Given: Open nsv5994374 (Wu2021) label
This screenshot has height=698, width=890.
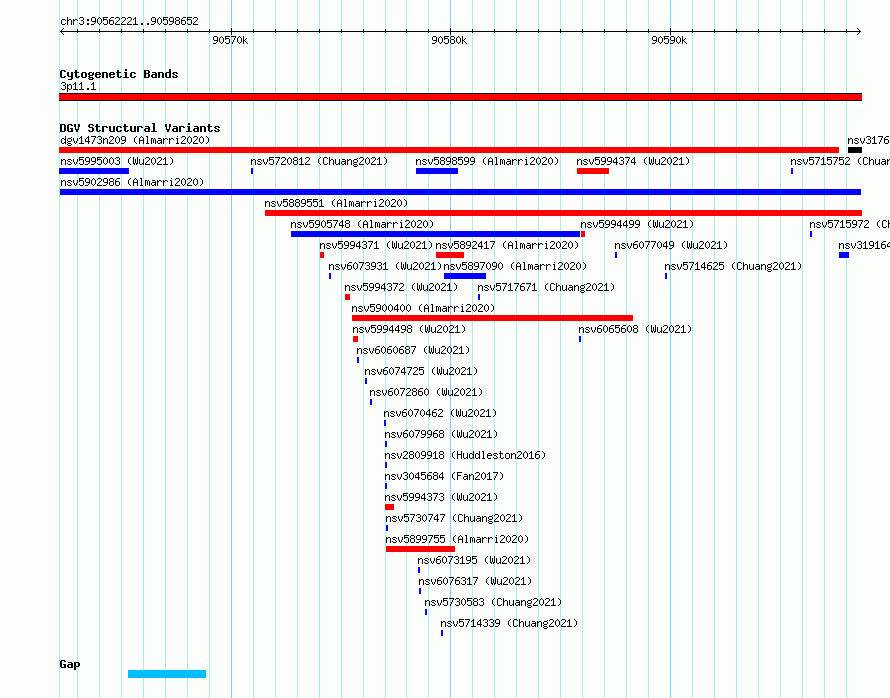Looking at the screenshot, I should [x=633, y=161].
